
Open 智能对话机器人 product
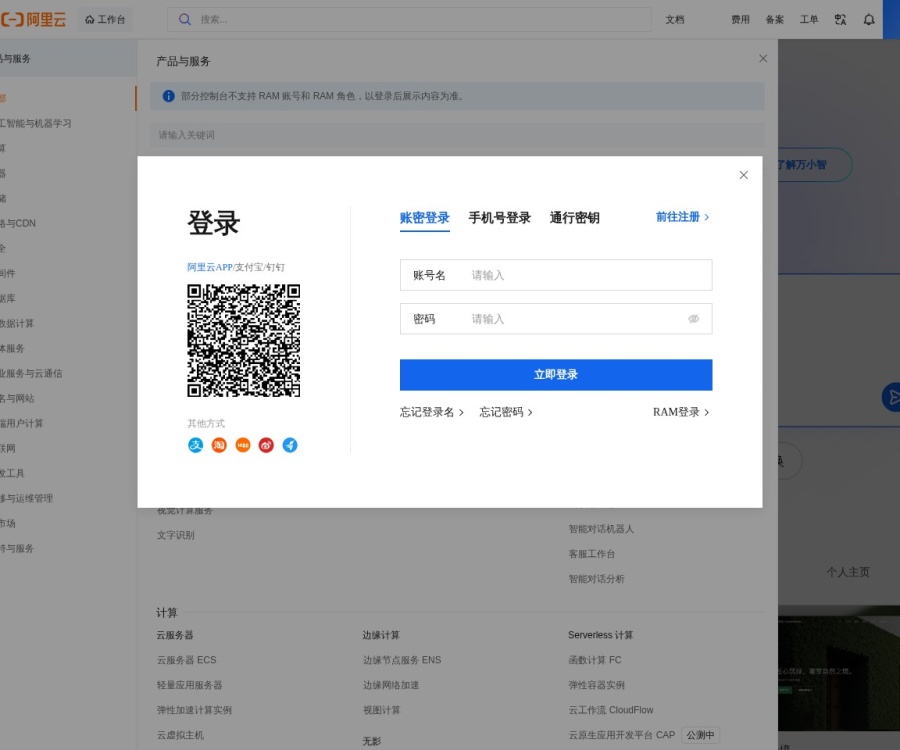click(x=601, y=529)
